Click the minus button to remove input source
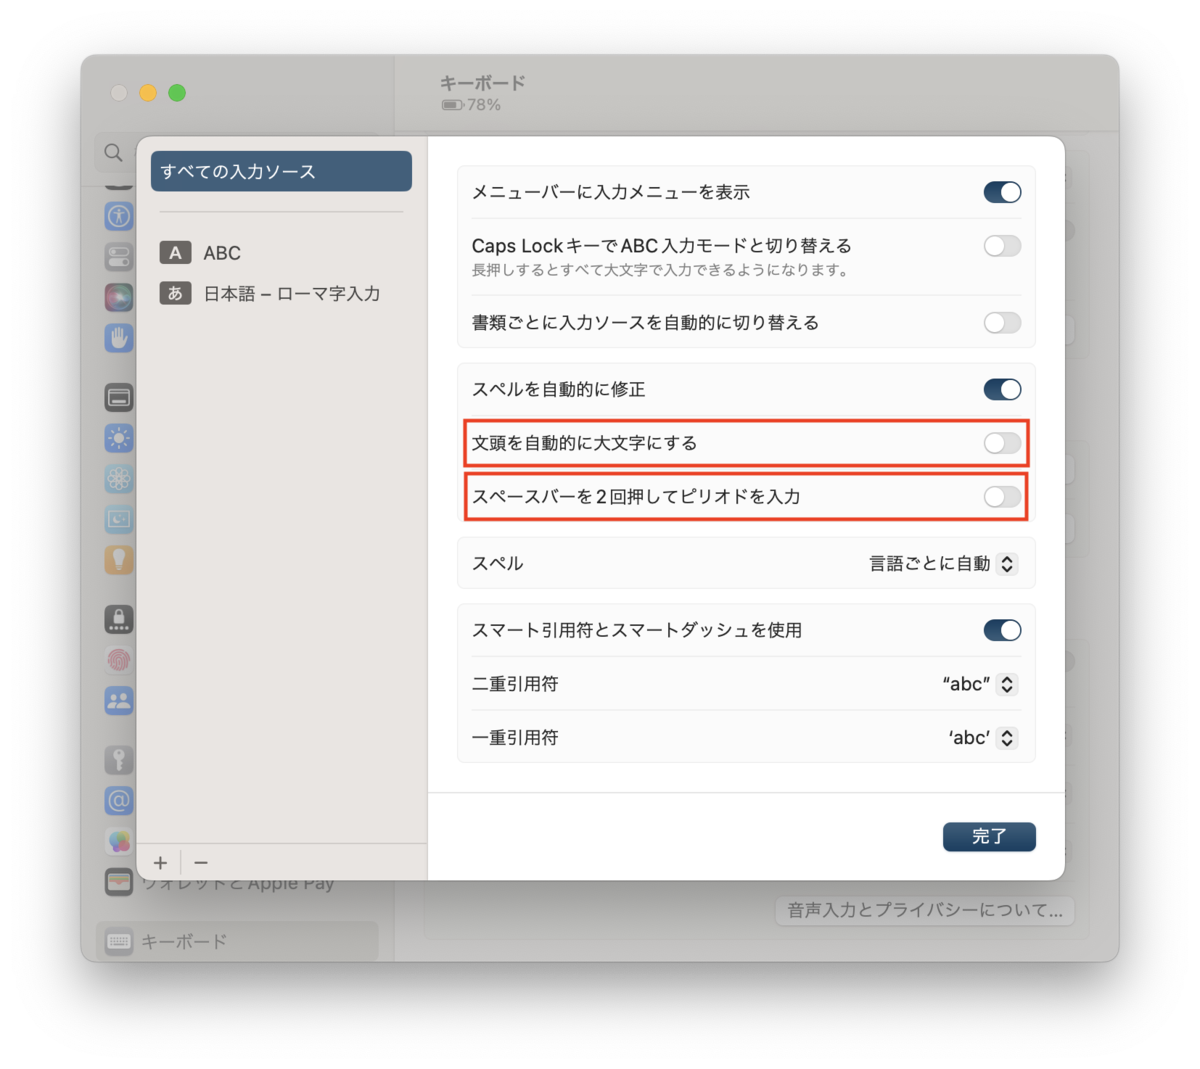The width and height of the screenshot is (1200, 1069). 201,862
